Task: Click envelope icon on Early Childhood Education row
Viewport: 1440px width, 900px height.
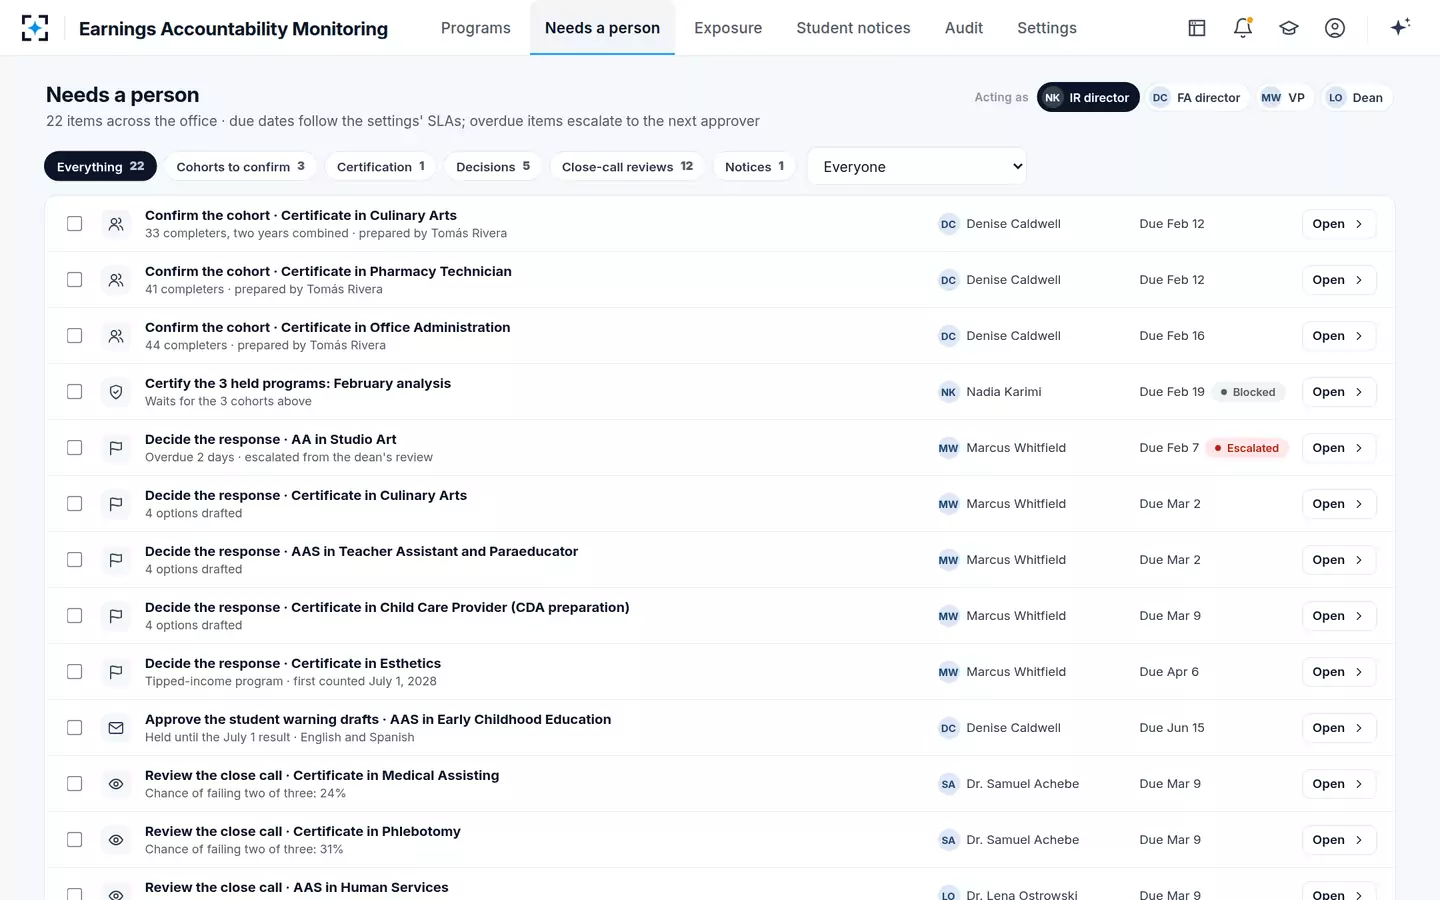Action: [x=116, y=728]
